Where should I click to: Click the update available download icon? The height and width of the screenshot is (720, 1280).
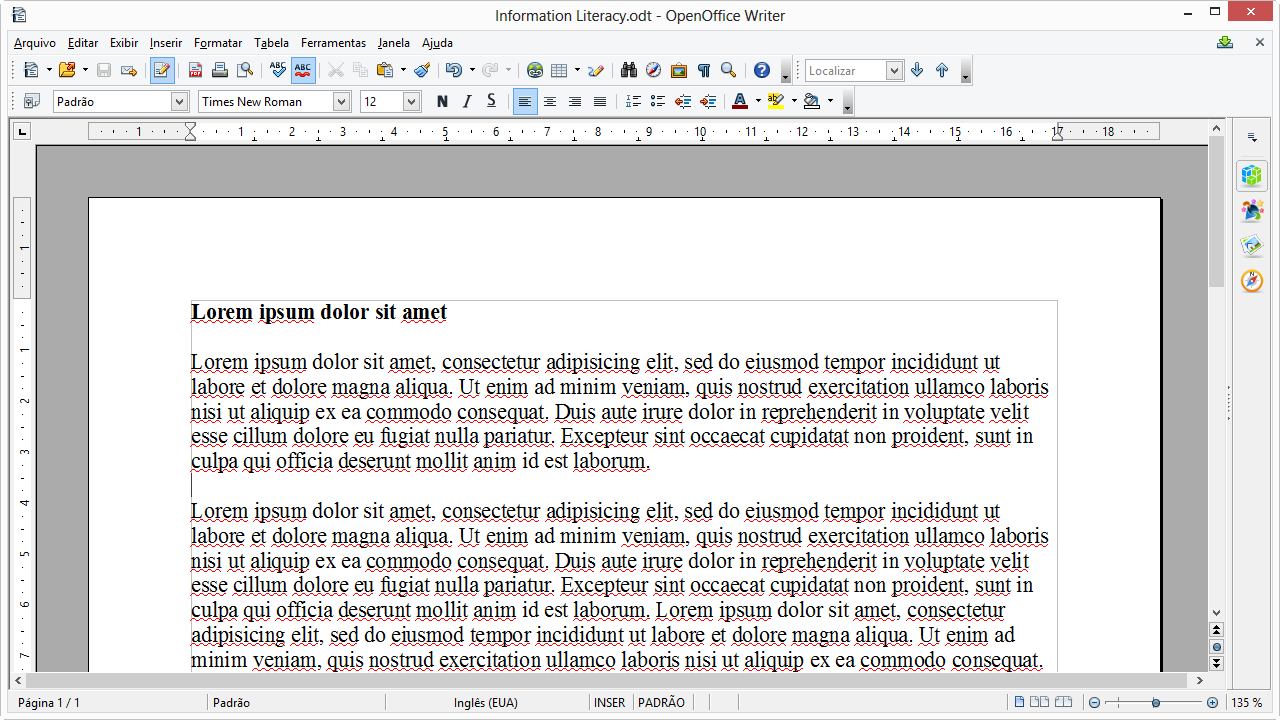pos(1226,42)
